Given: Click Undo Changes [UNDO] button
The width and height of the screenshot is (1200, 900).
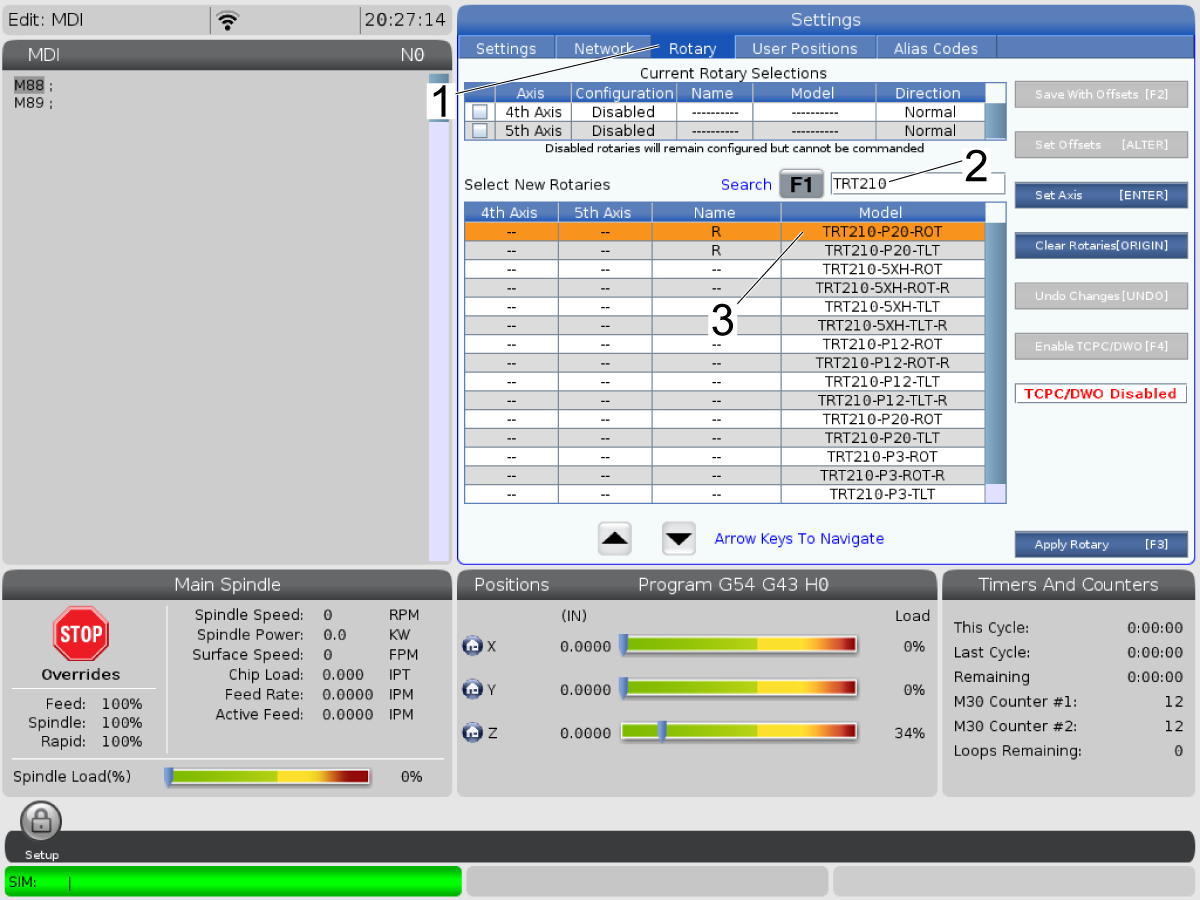Looking at the screenshot, I should 1101,296.
